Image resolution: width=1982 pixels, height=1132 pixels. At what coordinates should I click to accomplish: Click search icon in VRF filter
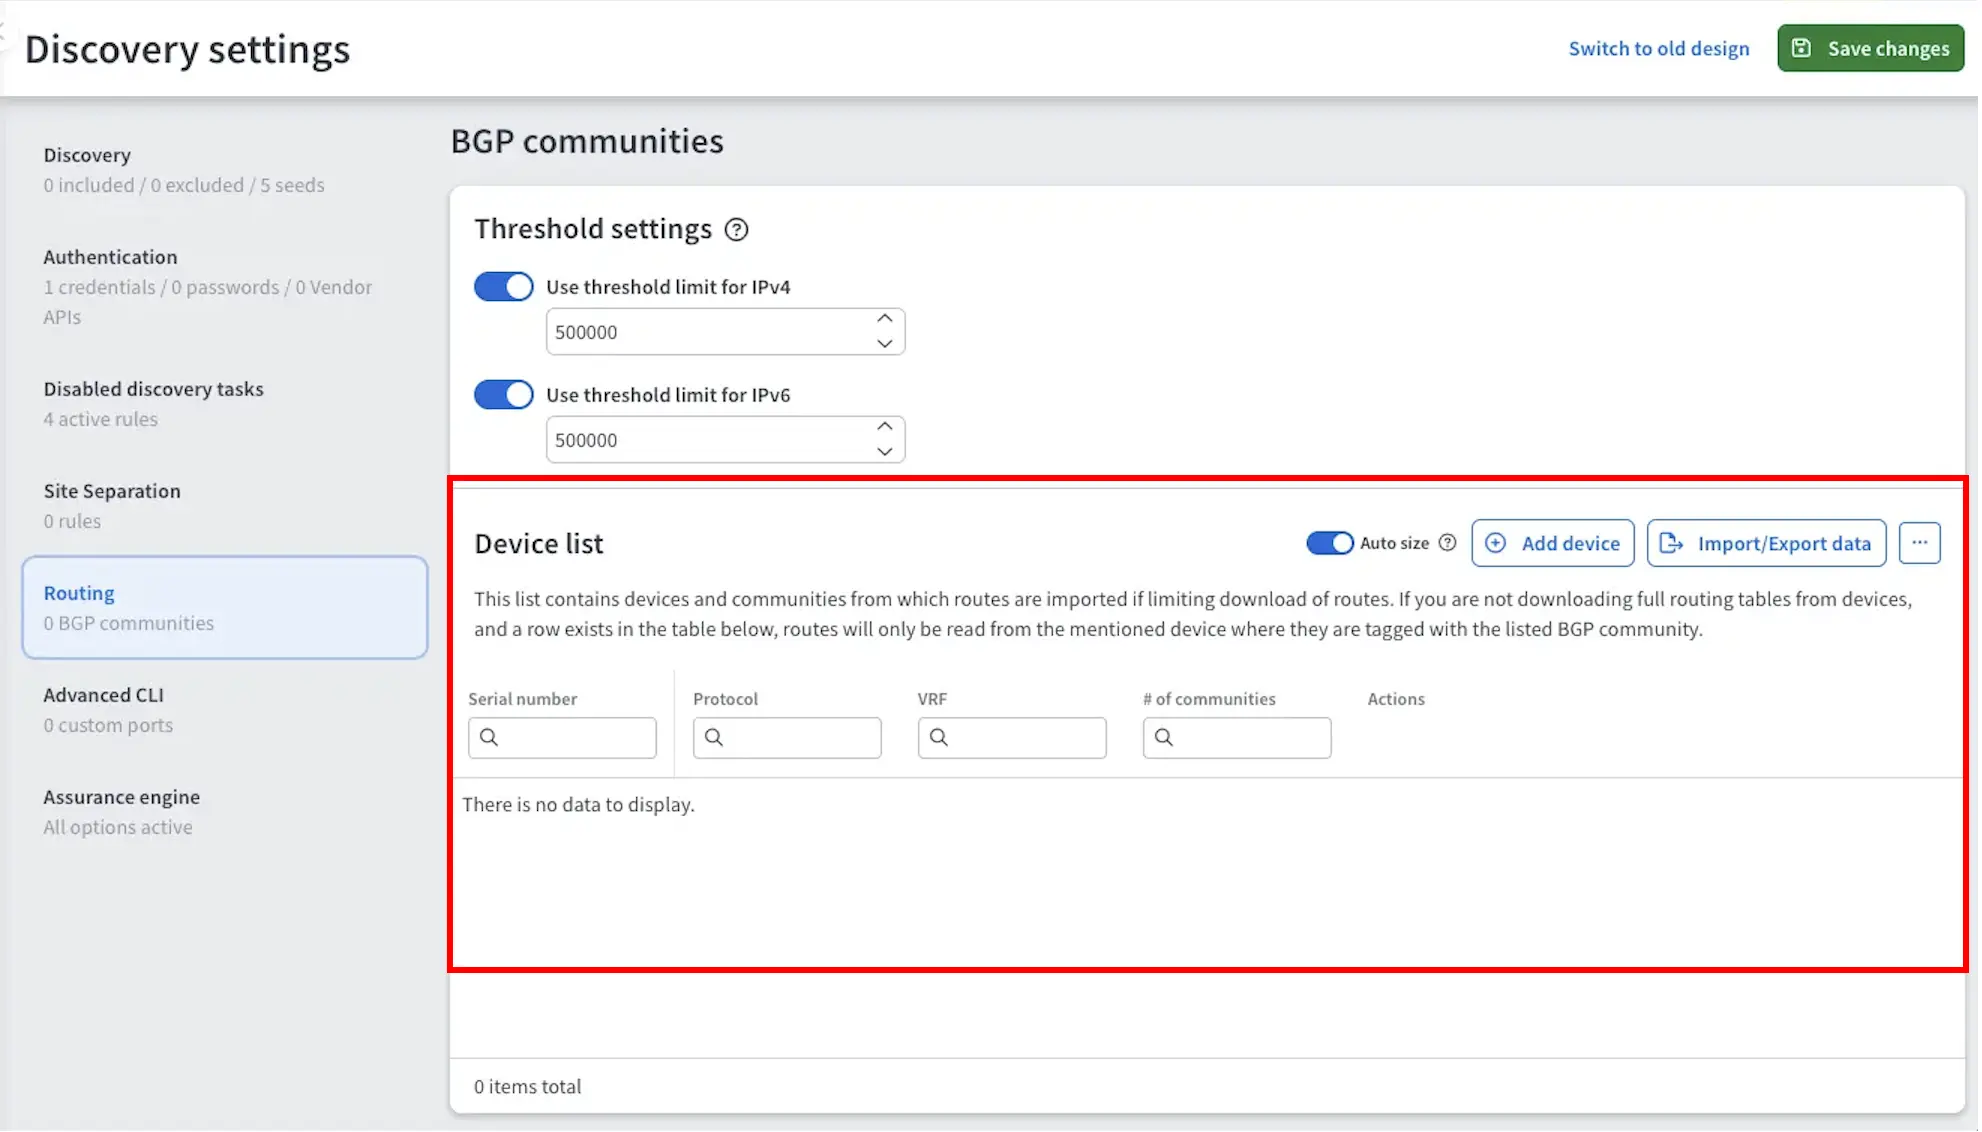(x=939, y=738)
